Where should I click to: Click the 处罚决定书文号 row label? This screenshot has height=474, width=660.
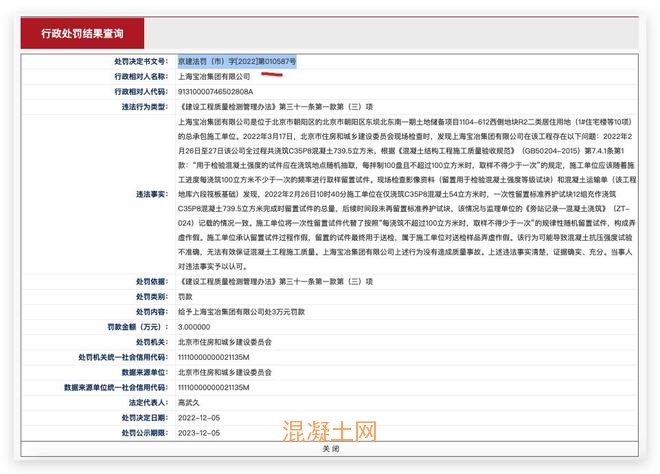(140, 61)
